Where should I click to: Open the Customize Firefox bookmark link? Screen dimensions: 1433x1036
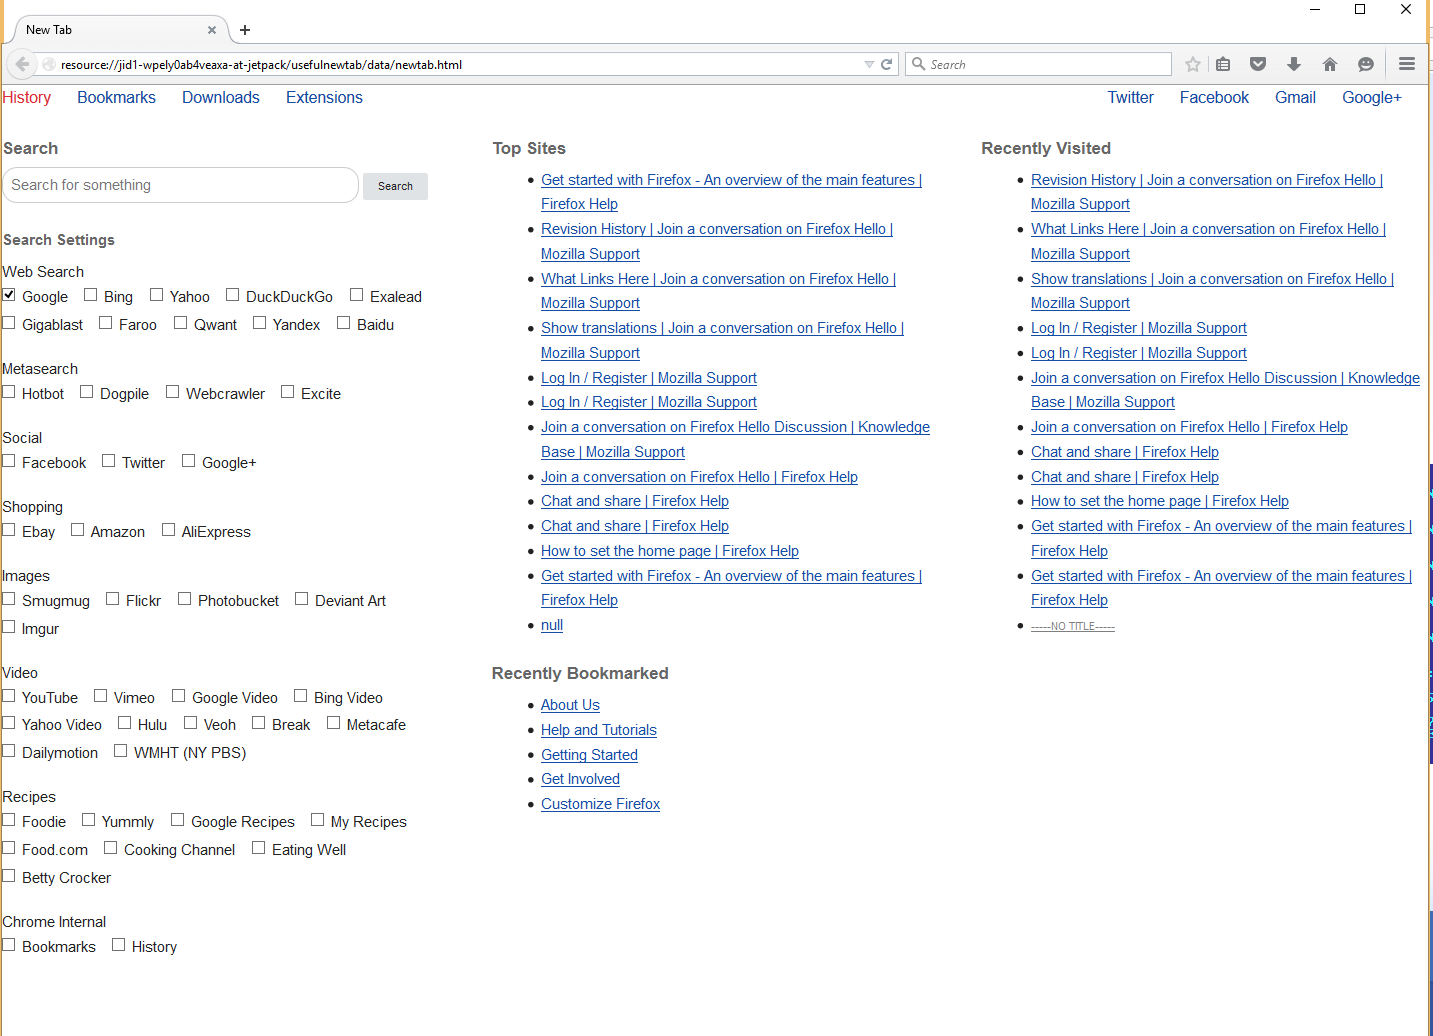point(600,804)
